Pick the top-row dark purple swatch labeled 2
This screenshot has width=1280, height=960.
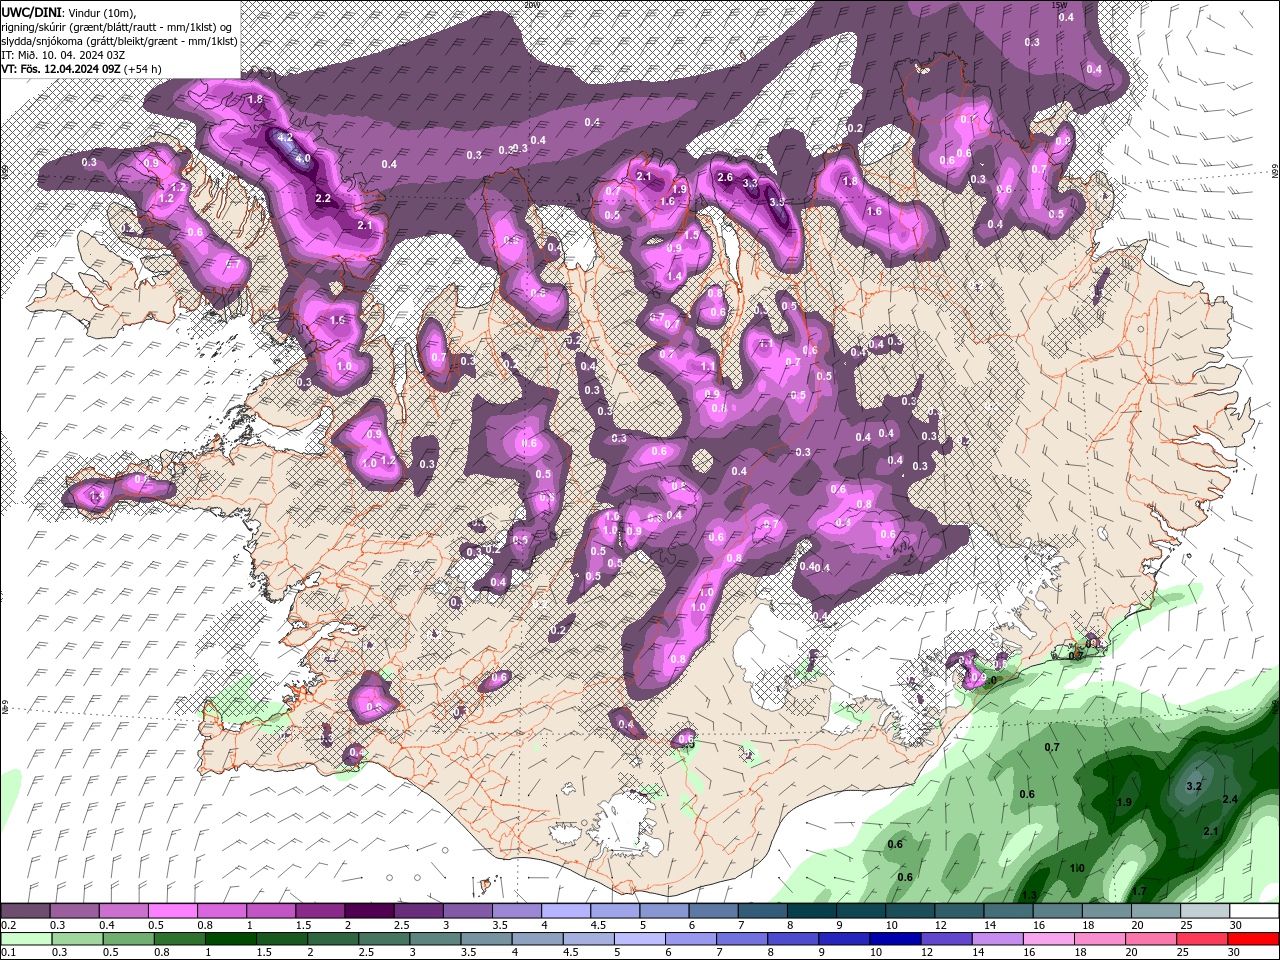tap(369, 911)
